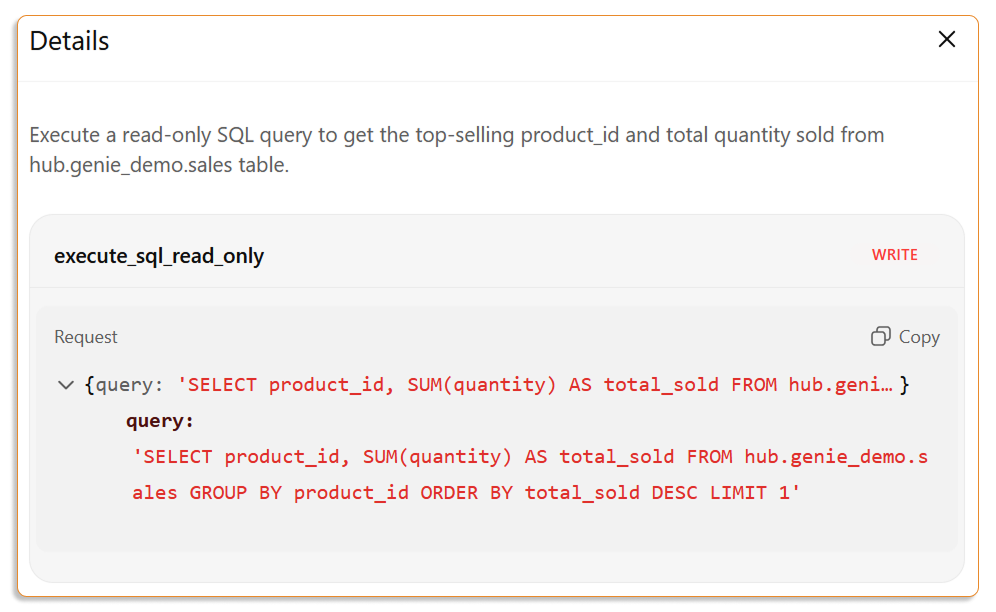This screenshot has width=996, height=612.
Task: Click the closing brace of the request object
Action: [904, 385]
